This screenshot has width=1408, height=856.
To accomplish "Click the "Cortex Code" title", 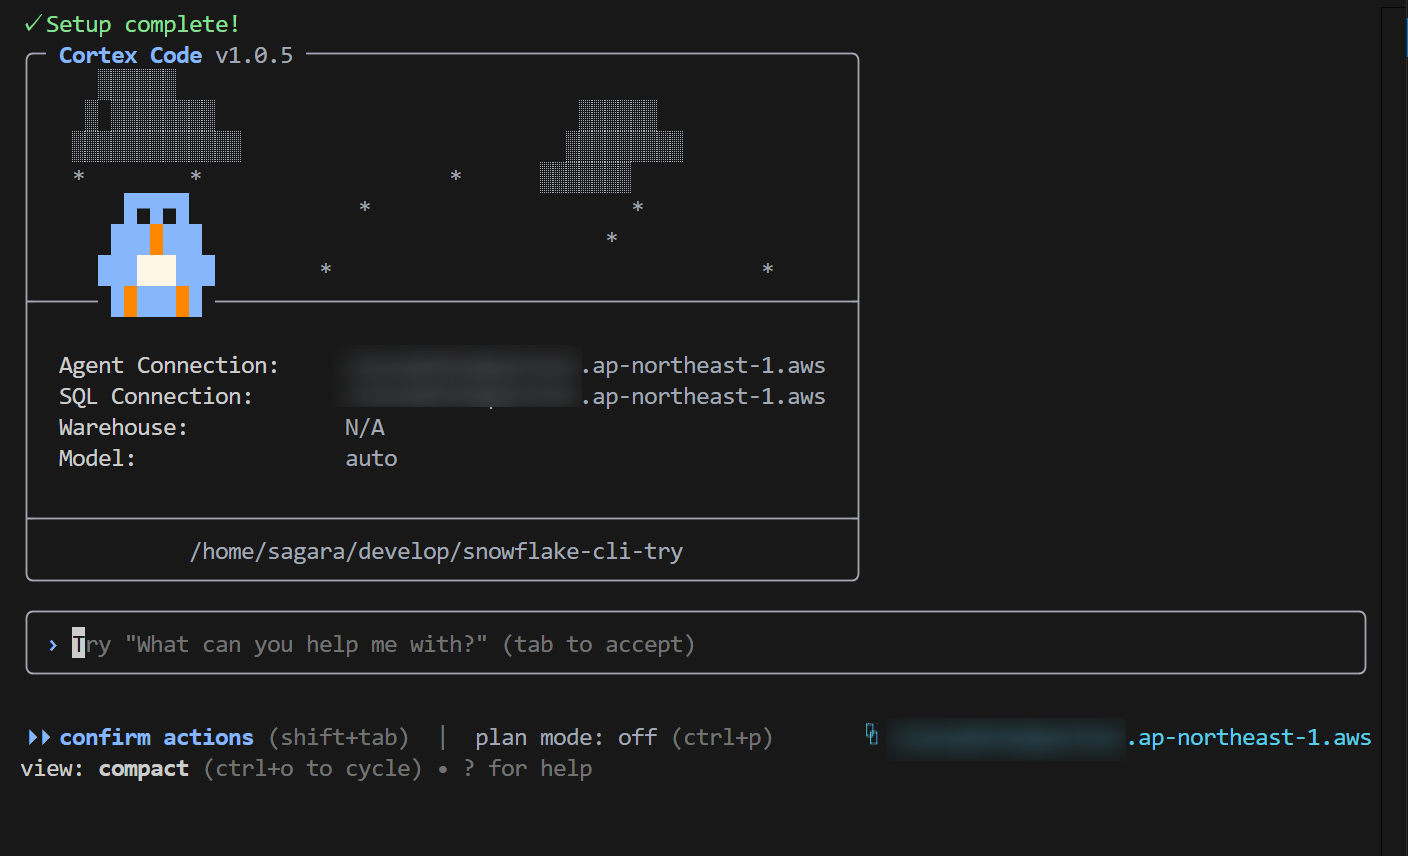I will (x=131, y=55).
